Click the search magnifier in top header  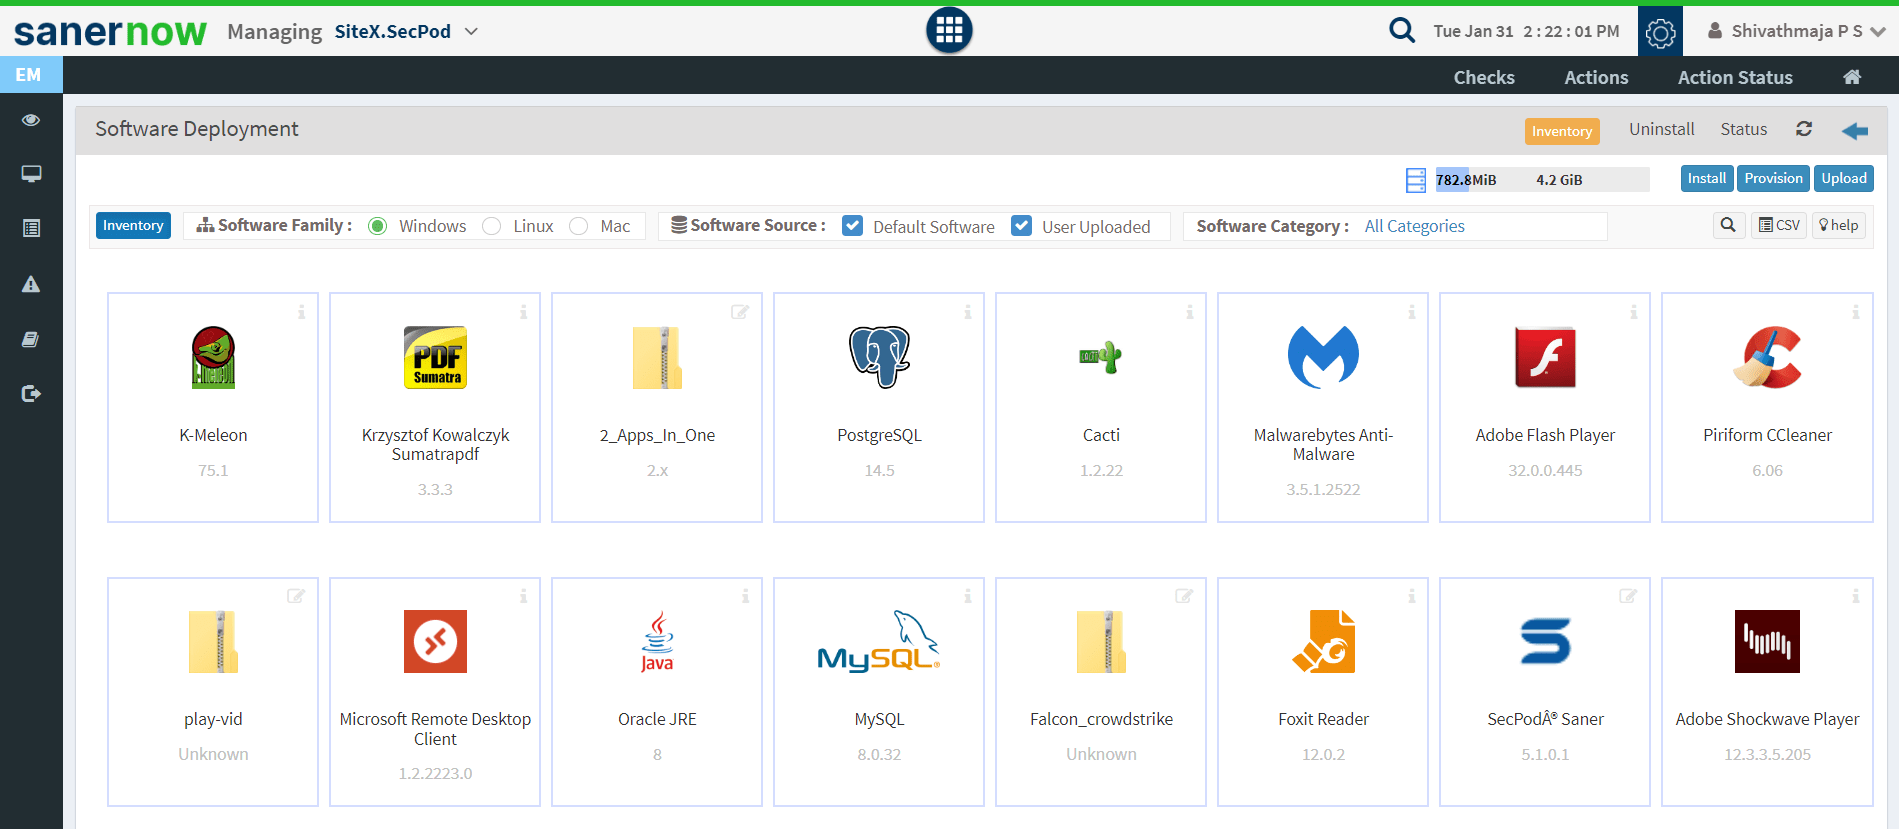click(1401, 31)
